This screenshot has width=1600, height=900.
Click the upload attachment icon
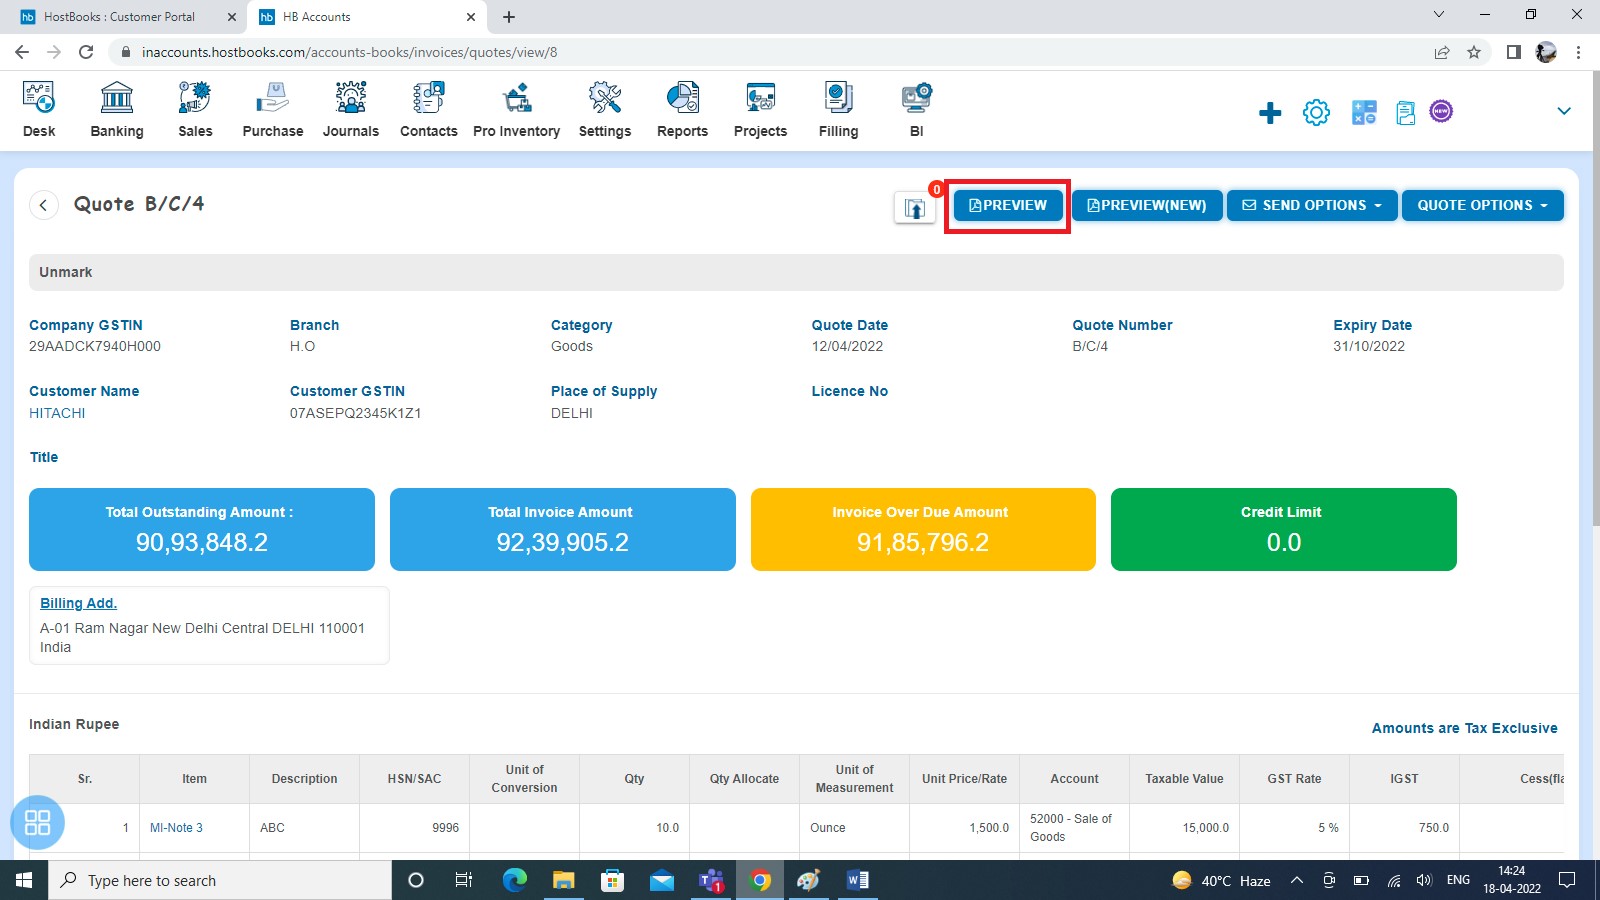(x=914, y=208)
